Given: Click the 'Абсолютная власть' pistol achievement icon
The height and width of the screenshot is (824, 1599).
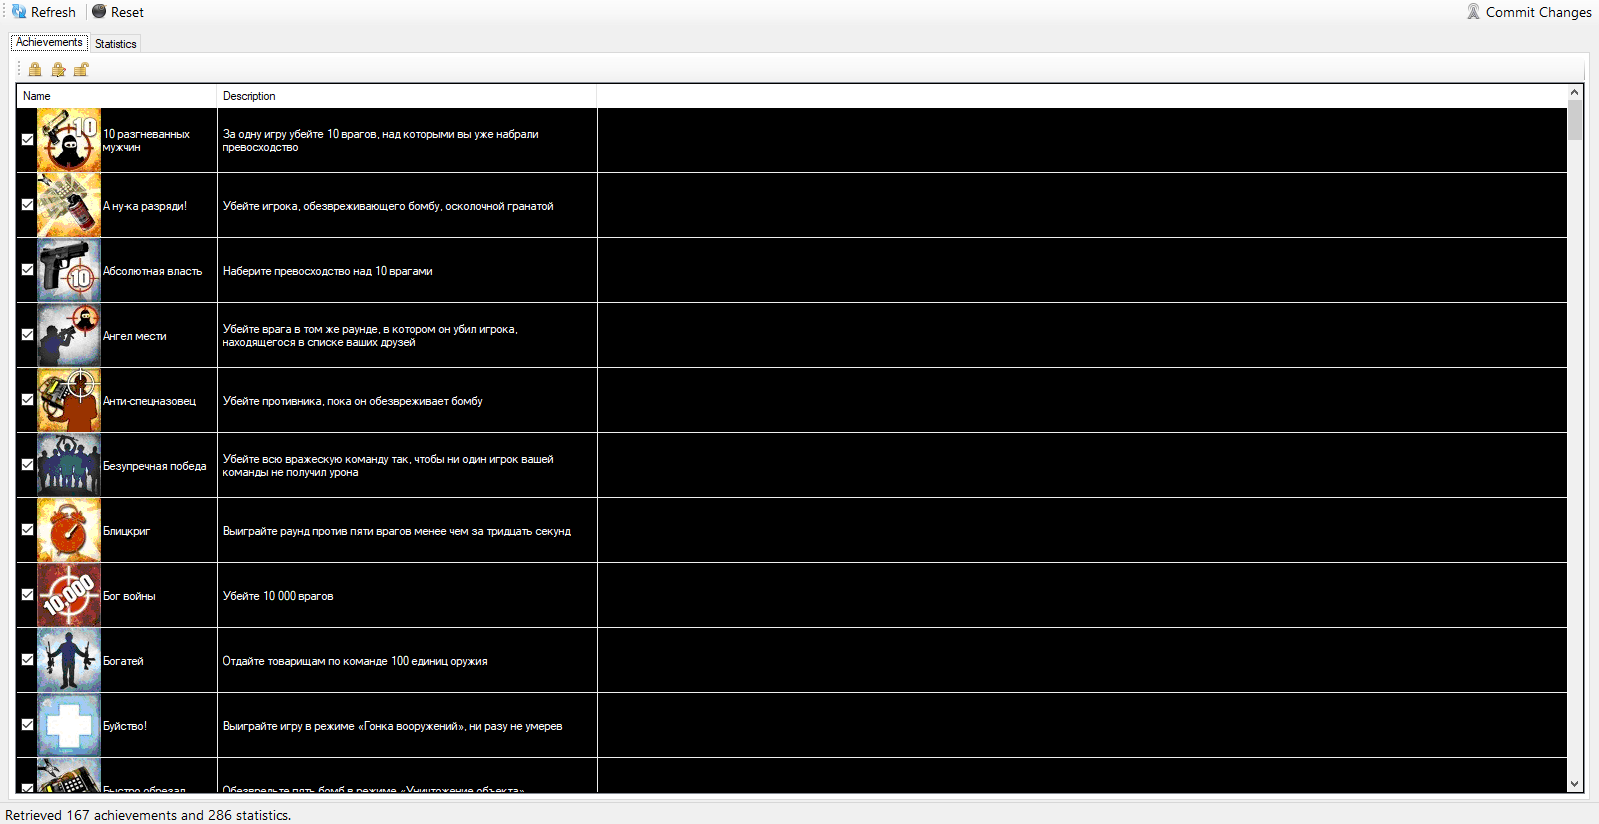Looking at the screenshot, I should (69, 270).
